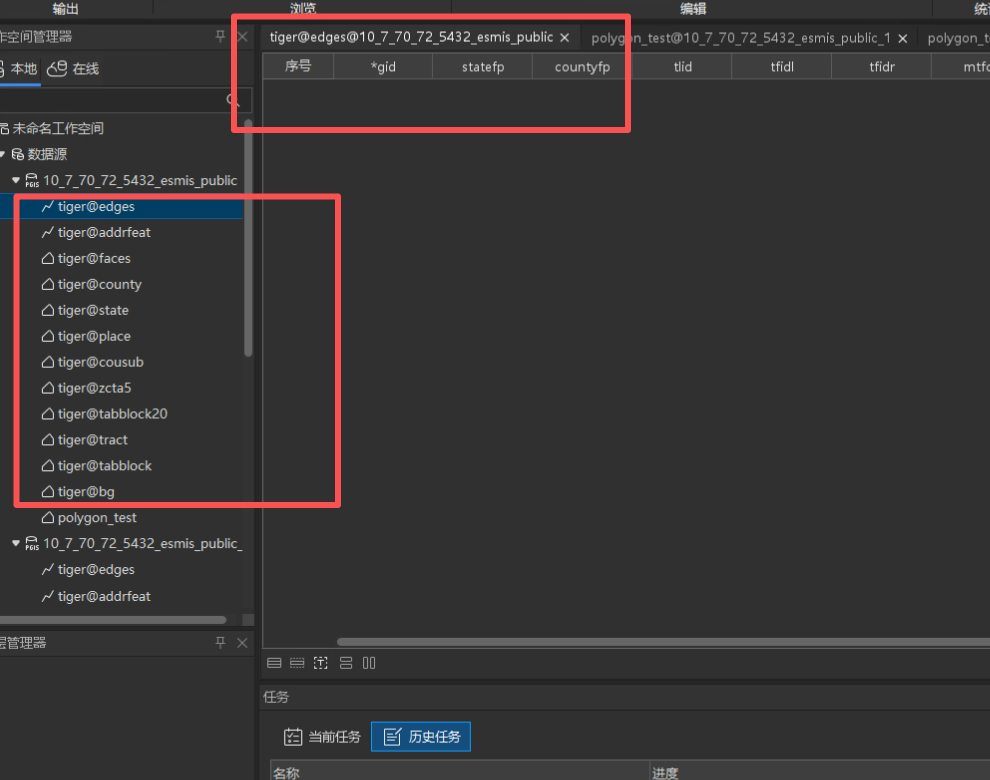
Task: Switch to the 在线 online tab
Action: pos(74,68)
